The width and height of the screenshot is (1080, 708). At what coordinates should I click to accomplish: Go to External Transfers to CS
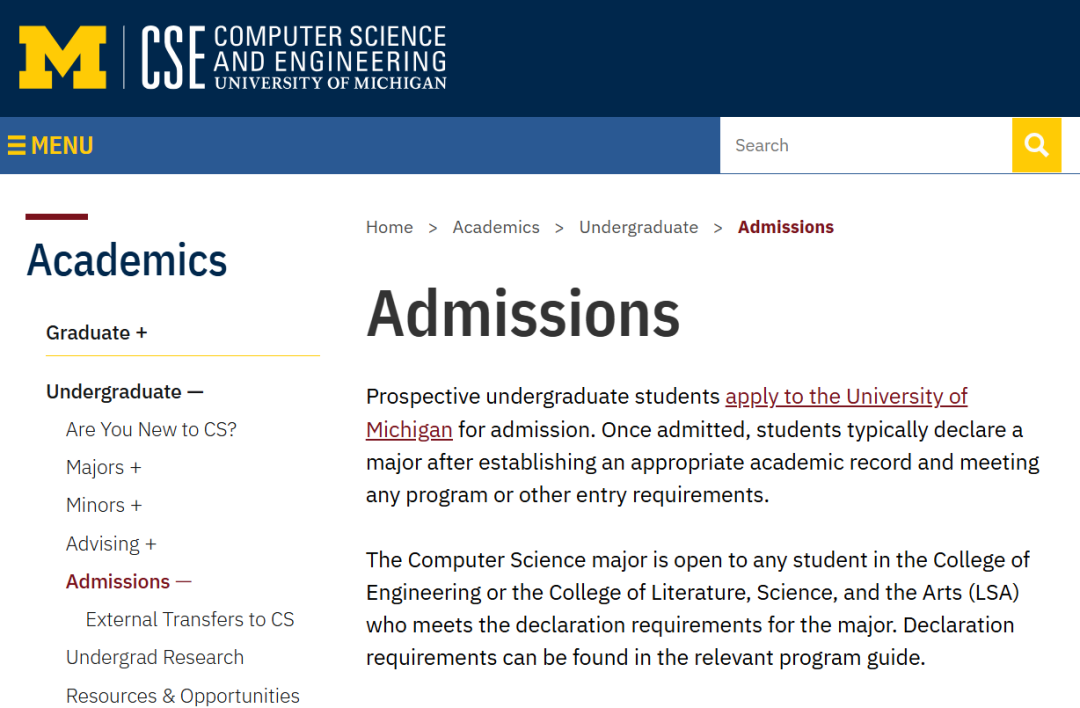tap(189, 619)
